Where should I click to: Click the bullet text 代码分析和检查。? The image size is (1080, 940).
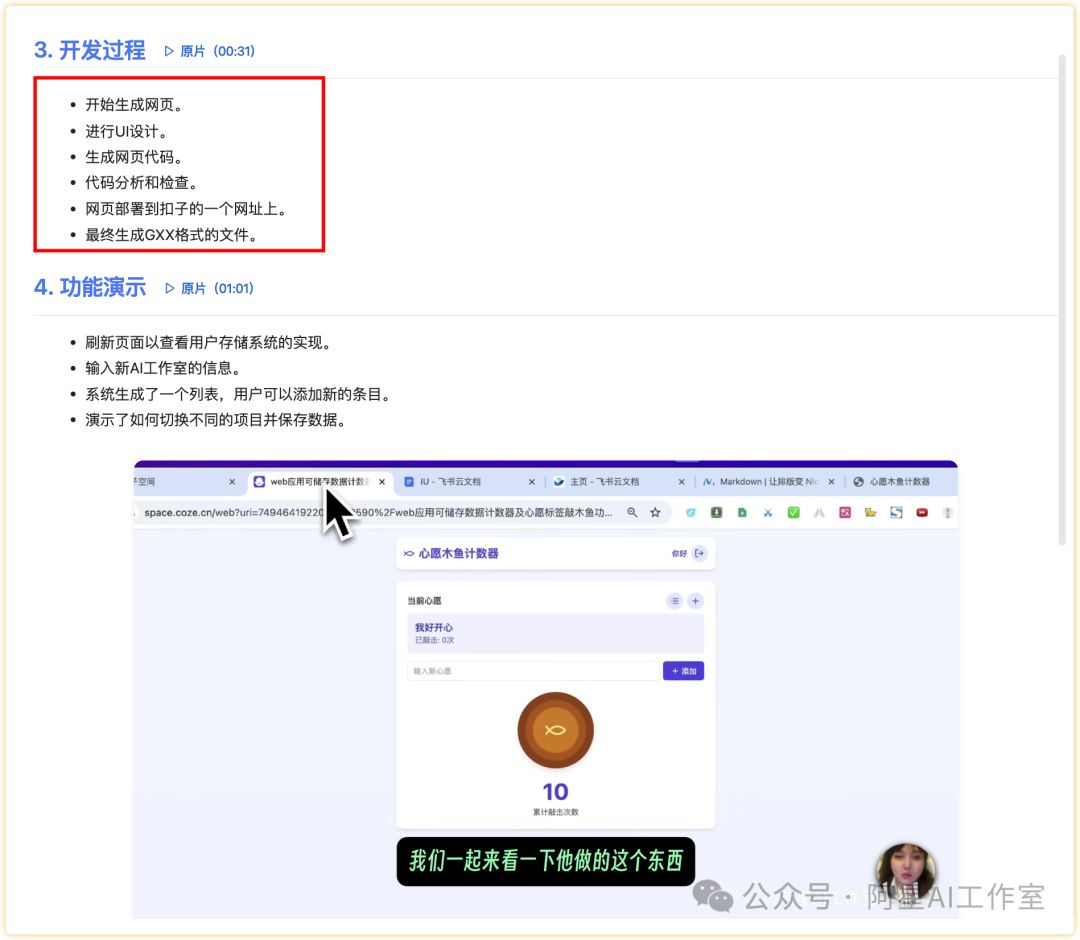[x=142, y=182]
